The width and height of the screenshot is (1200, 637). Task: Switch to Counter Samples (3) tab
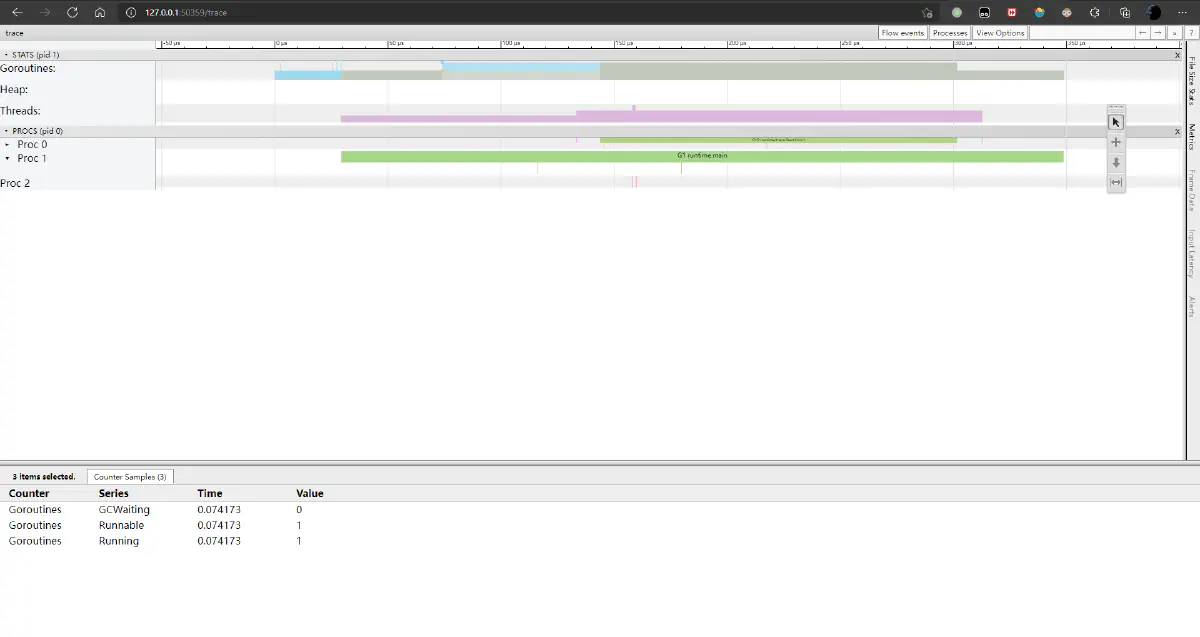click(130, 477)
